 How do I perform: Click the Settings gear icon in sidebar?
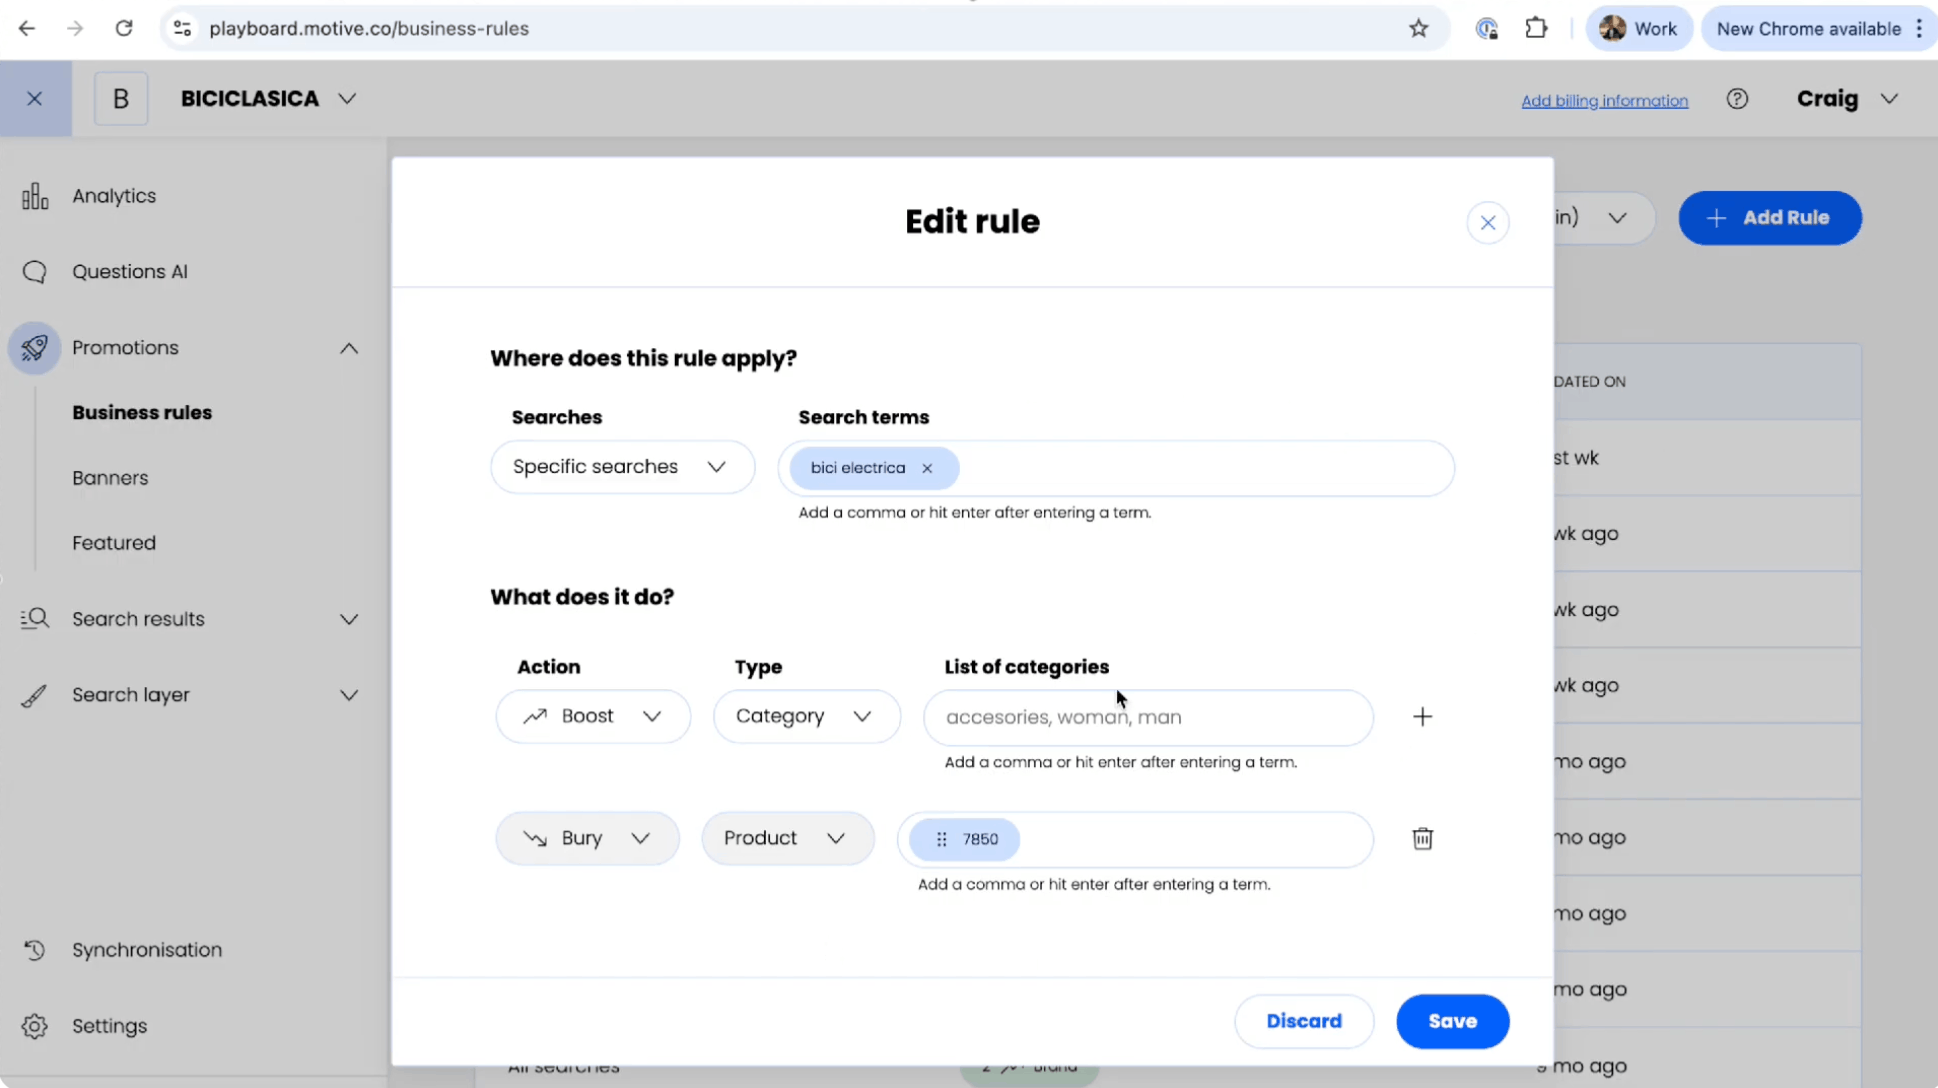coord(35,1026)
